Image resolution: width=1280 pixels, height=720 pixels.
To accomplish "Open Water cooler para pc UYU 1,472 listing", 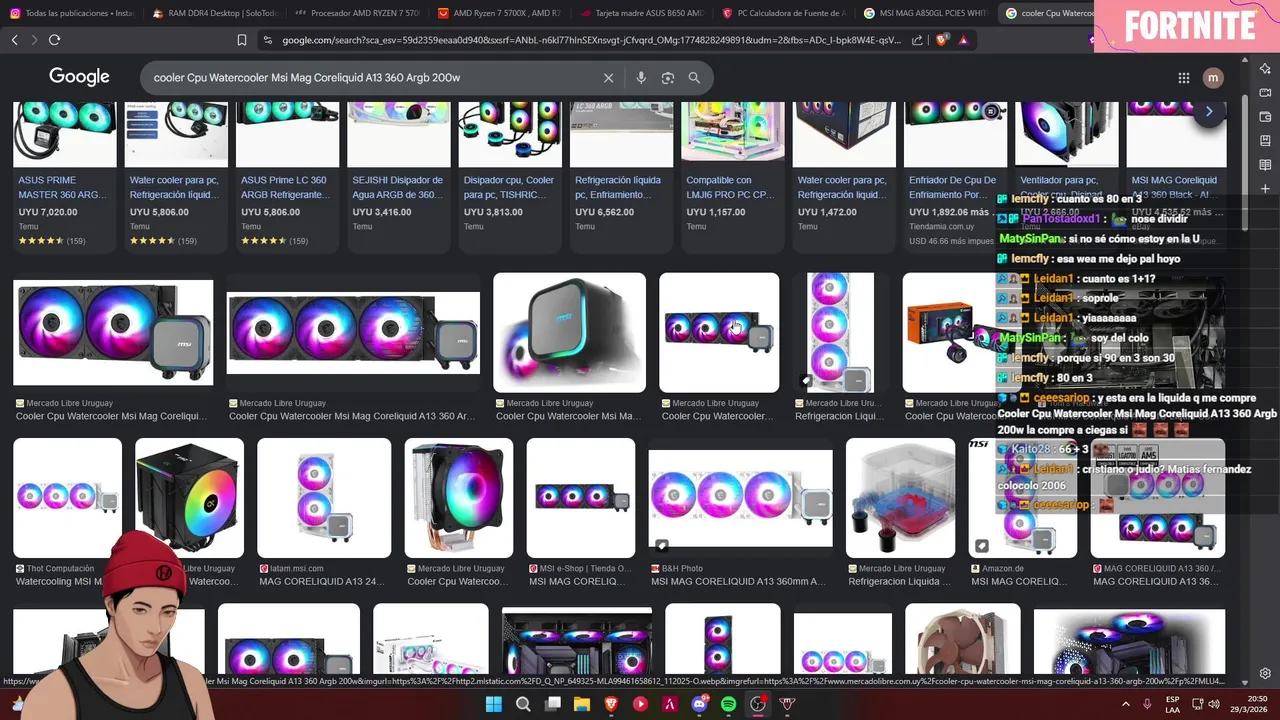I will pyautogui.click(x=844, y=175).
